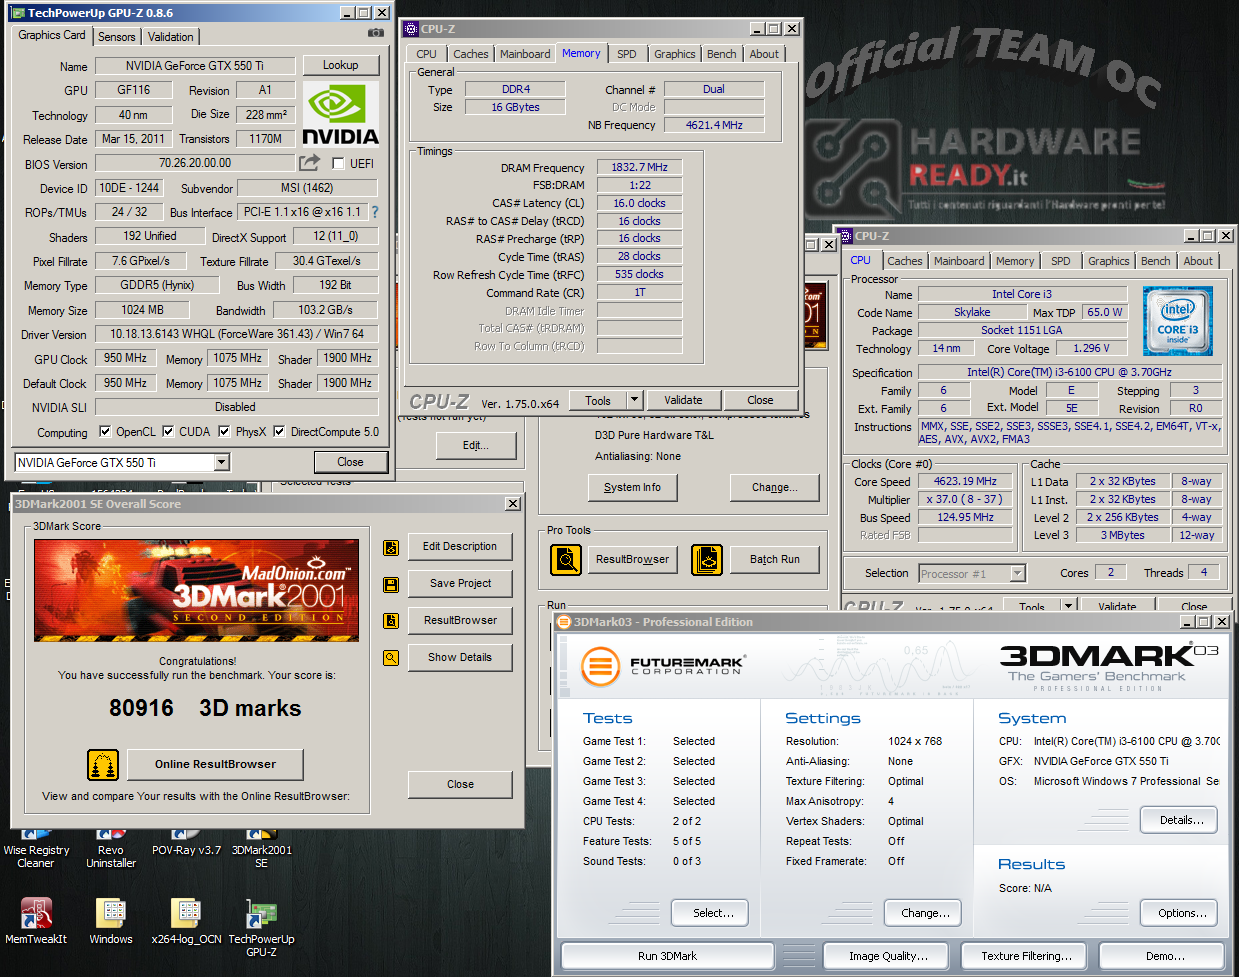This screenshot has width=1239, height=977.
Task: Click the Edit Description button
Action: 460,547
